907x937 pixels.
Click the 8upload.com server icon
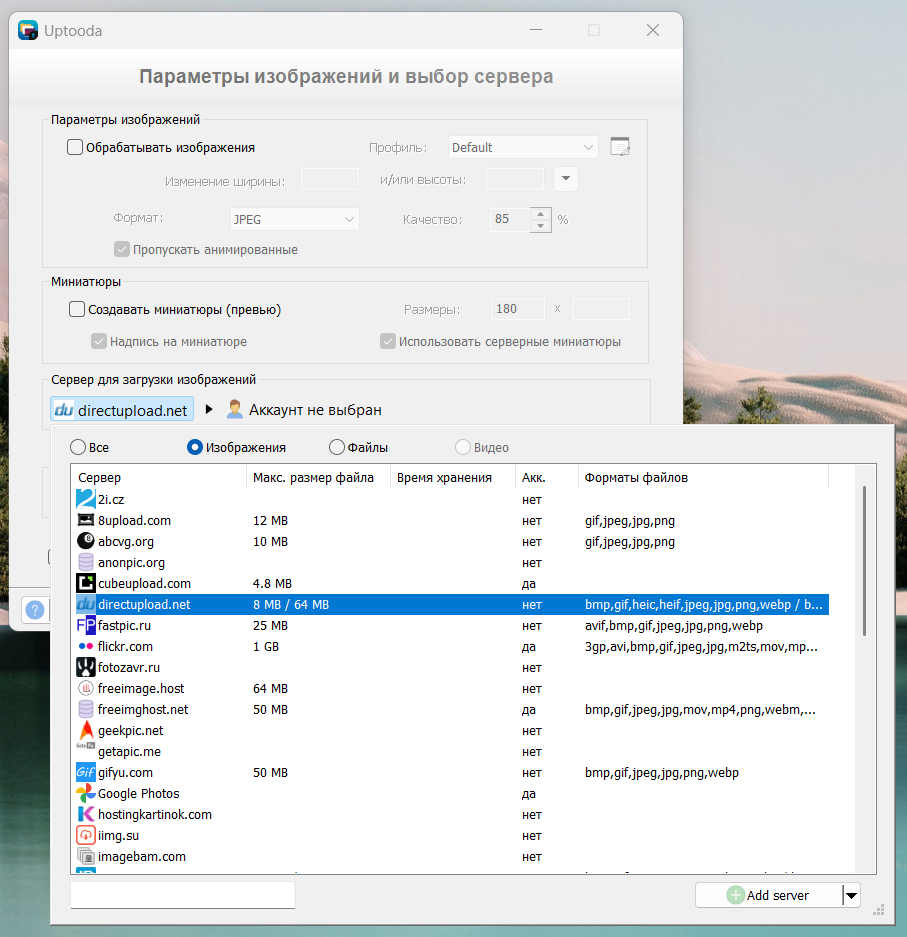pyautogui.click(x=86, y=520)
